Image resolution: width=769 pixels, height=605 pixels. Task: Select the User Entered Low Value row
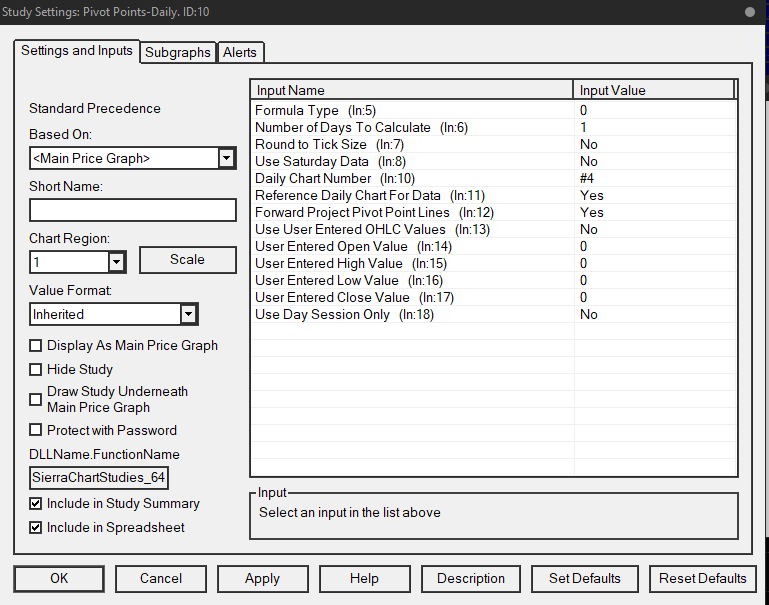coord(494,280)
